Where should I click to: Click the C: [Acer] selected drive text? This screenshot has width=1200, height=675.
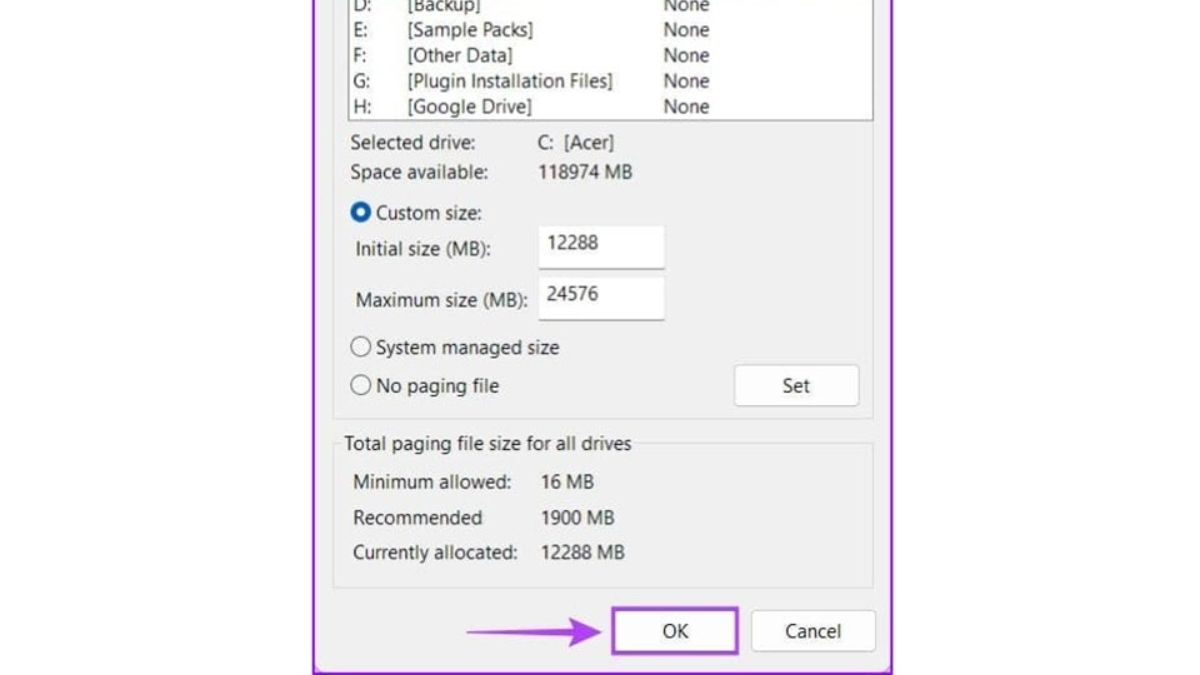click(576, 143)
